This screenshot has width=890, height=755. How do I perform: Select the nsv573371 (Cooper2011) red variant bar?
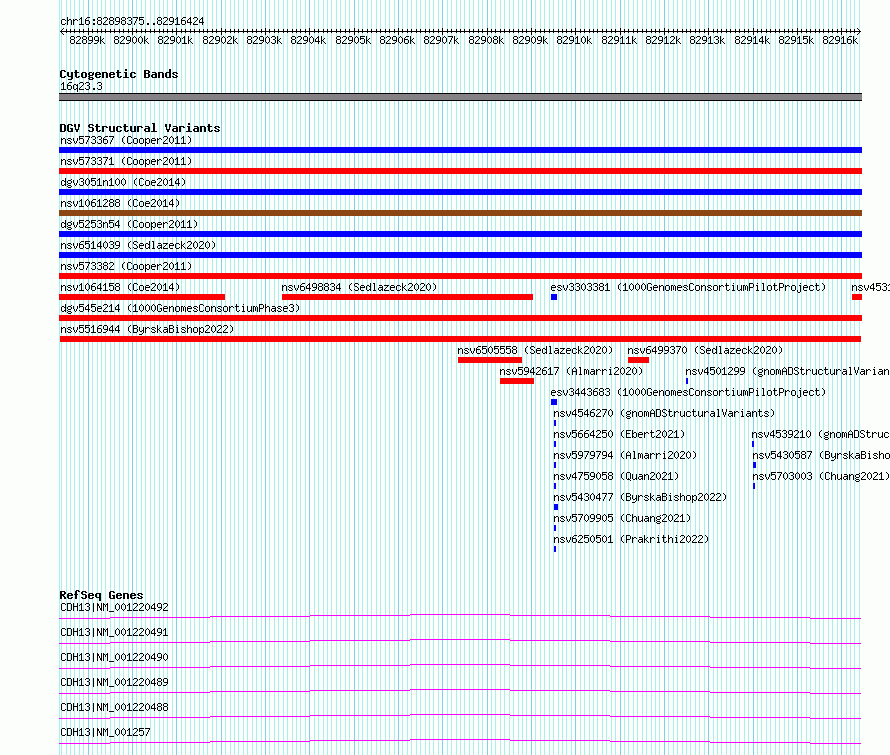point(460,171)
